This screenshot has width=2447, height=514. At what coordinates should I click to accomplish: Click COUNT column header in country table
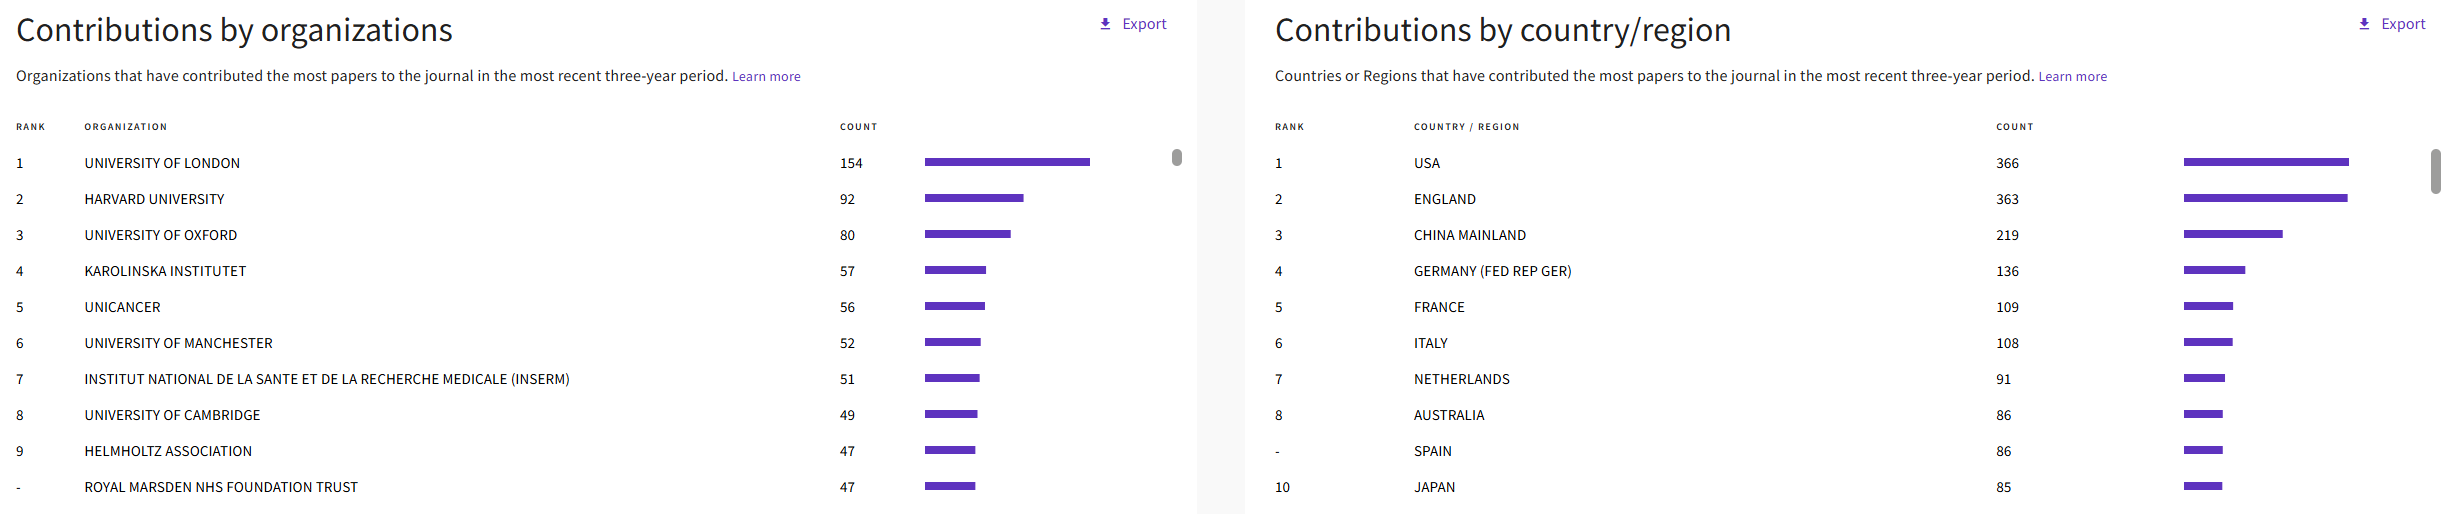(2015, 127)
